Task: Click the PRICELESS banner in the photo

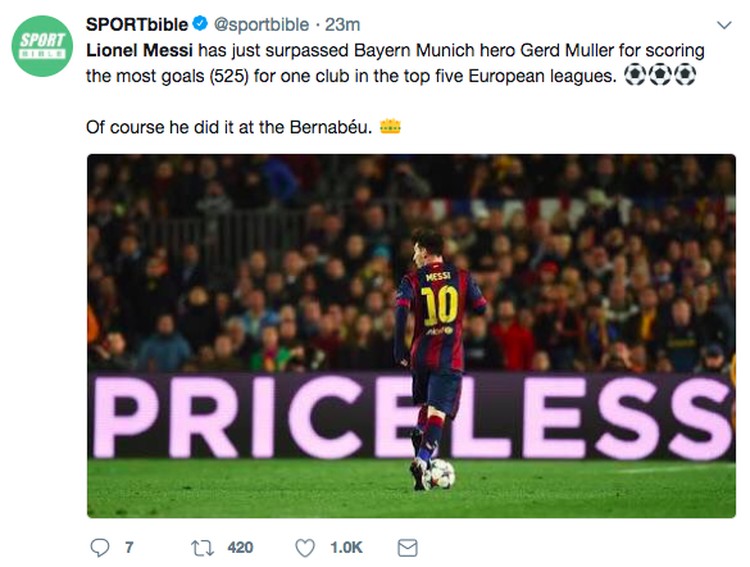Action: pyautogui.click(x=411, y=417)
